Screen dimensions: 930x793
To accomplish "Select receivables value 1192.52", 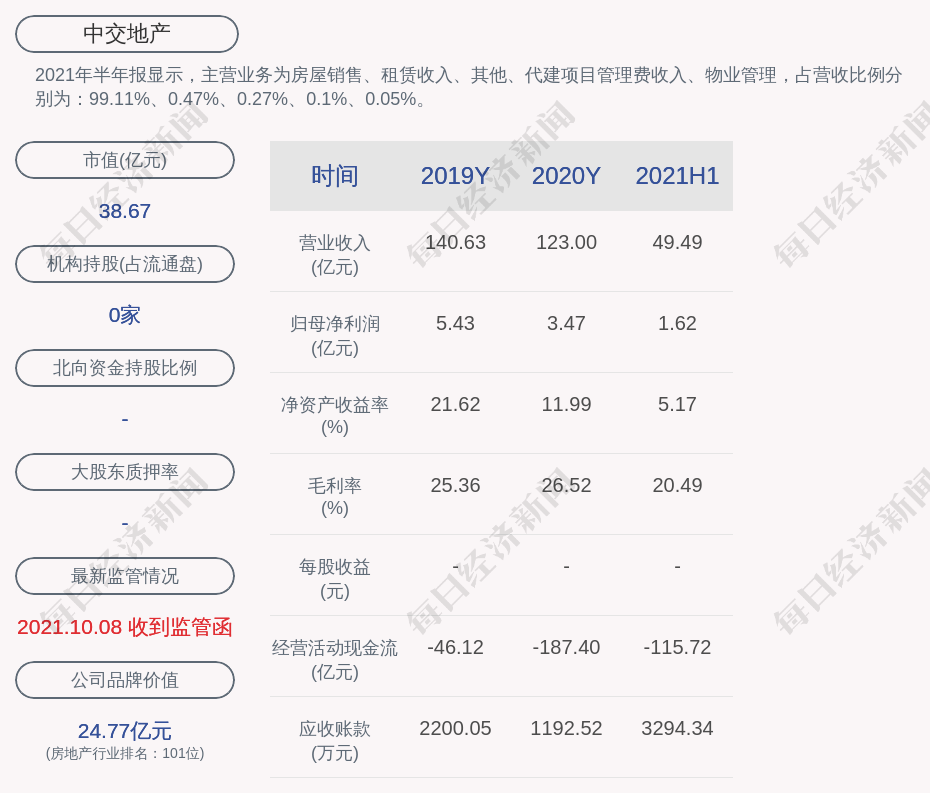I will coord(566,728).
